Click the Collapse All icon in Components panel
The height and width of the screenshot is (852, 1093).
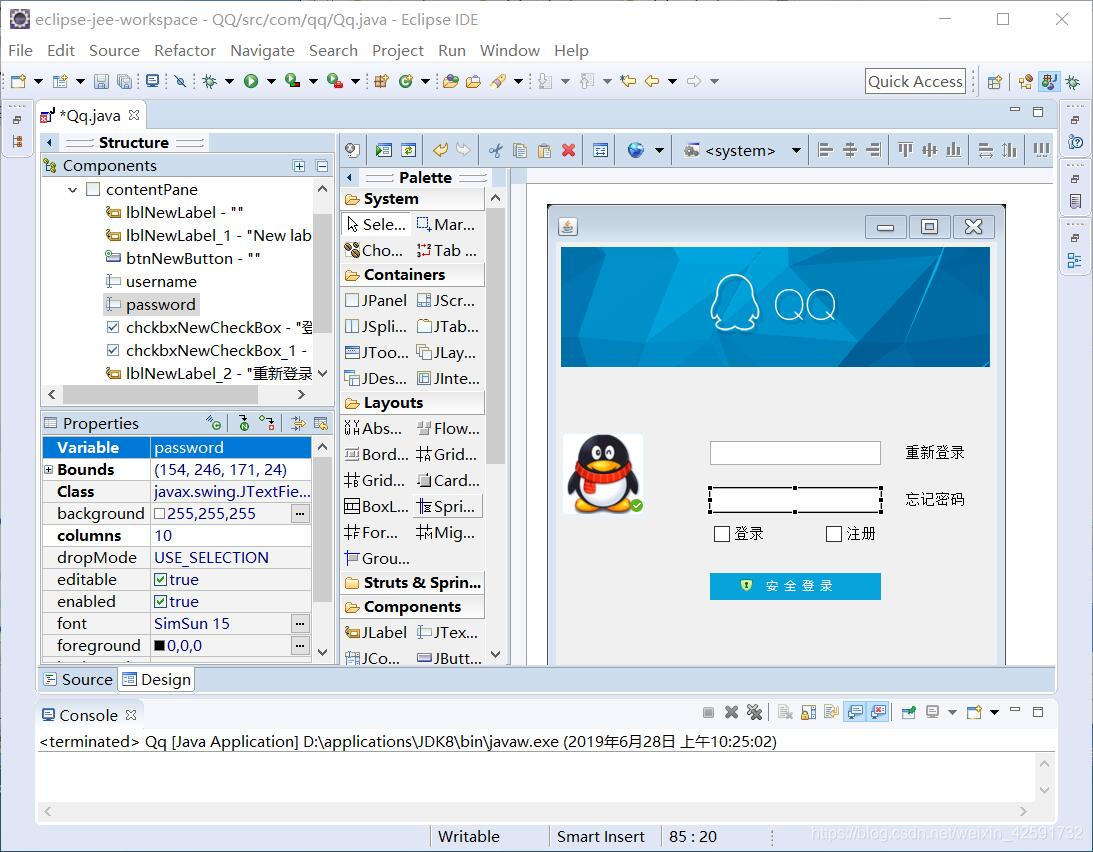click(322, 166)
